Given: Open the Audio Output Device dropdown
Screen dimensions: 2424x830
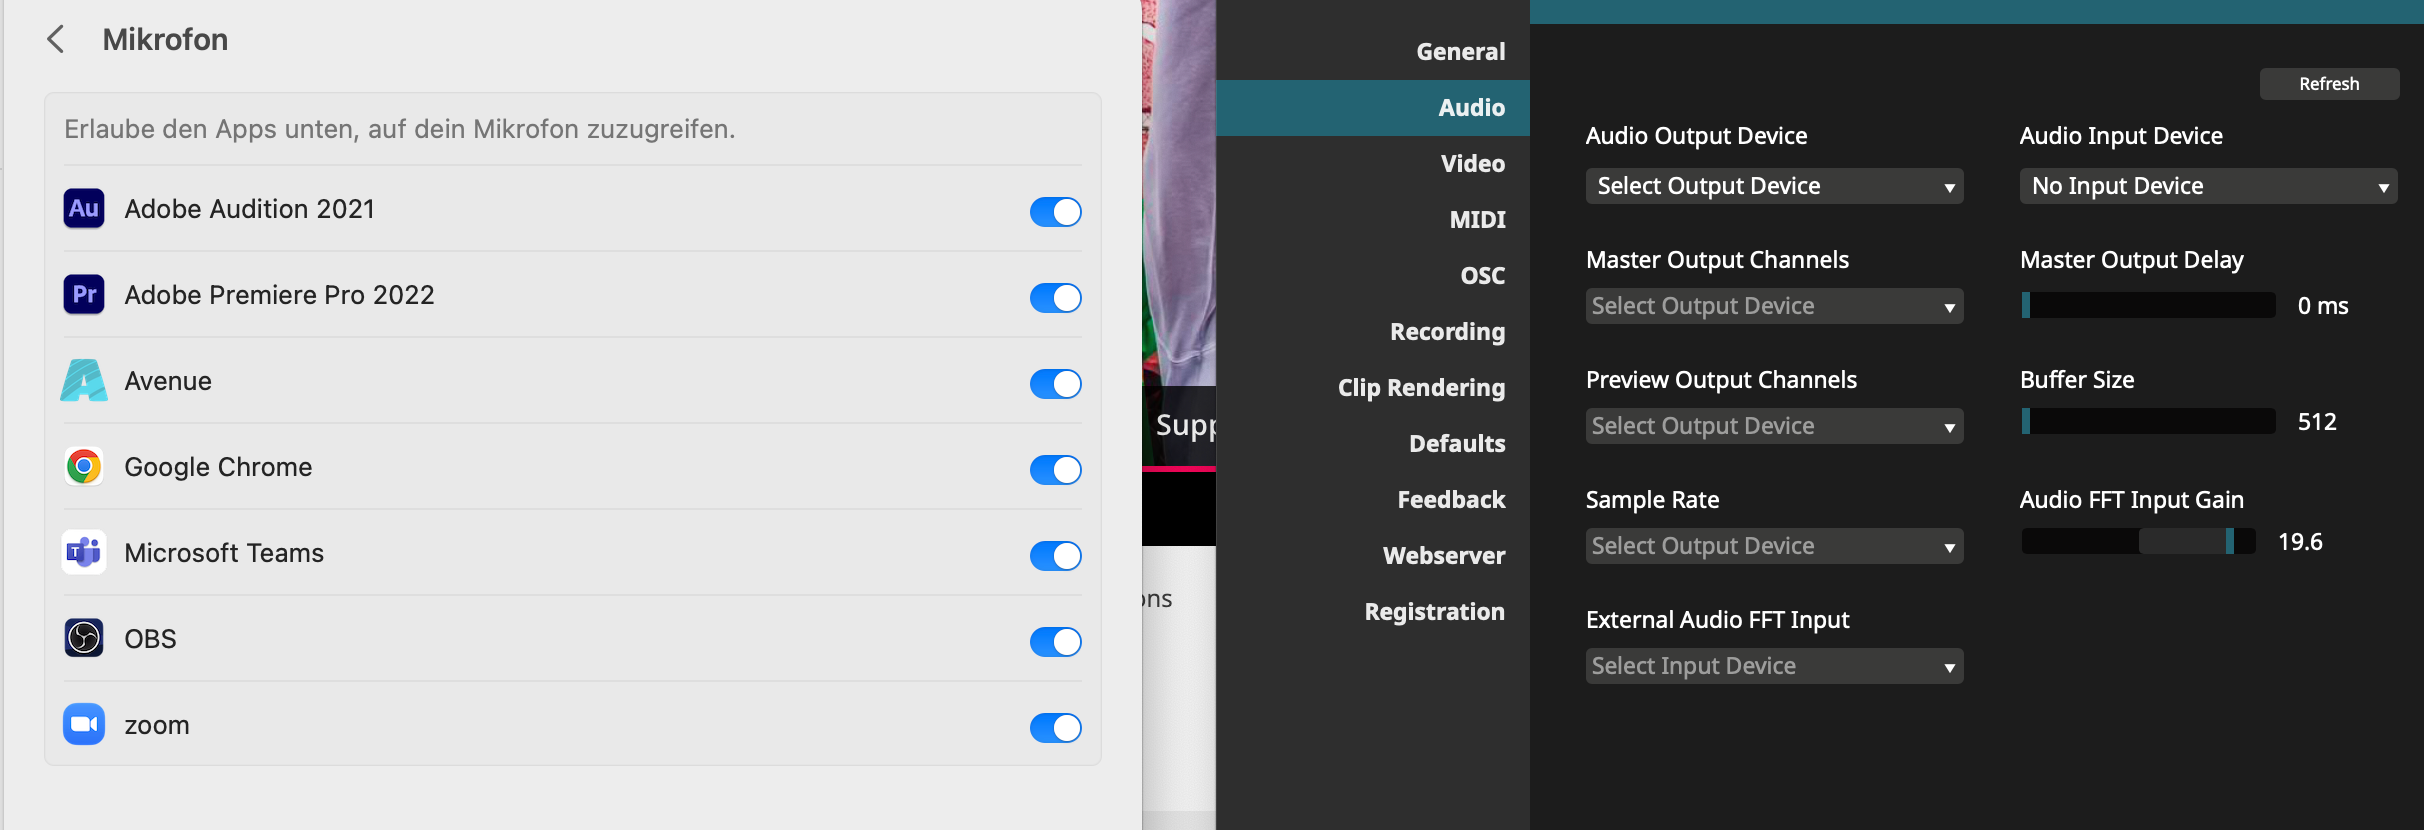Looking at the screenshot, I should click(1773, 187).
